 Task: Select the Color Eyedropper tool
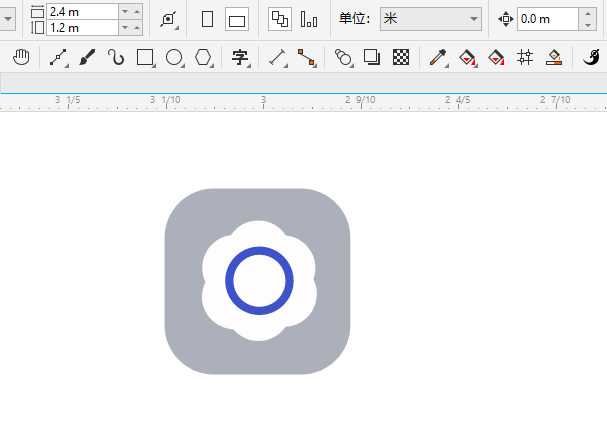(x=437, y=57)
